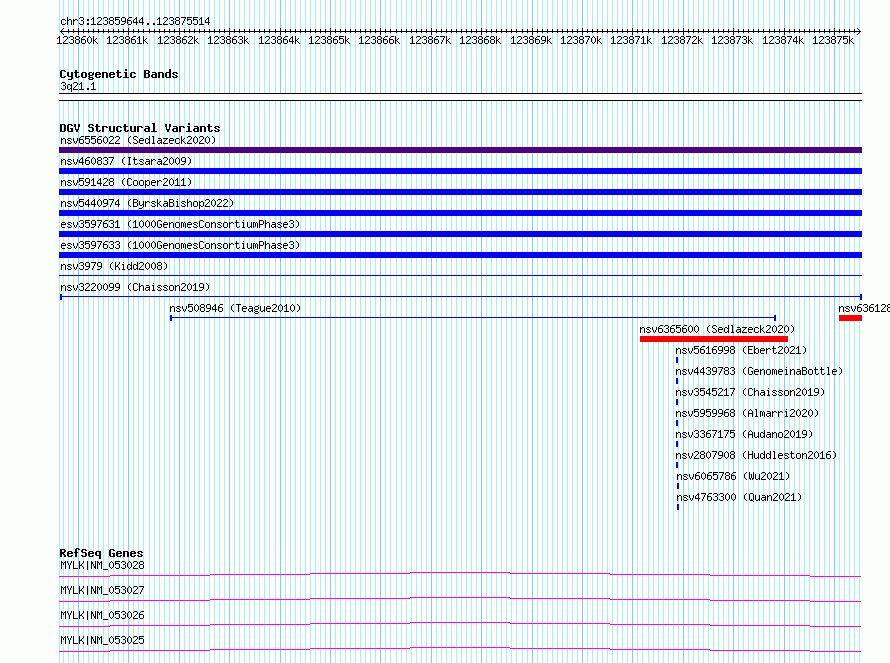Click the red nsv6365600 variant bar
890x663 pixels.
pos(713,339)
